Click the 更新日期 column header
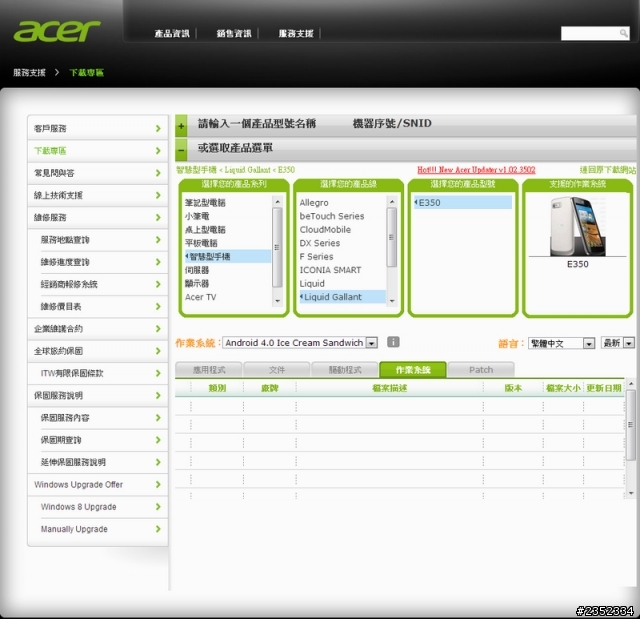This screenshot has width=640, height=619. (x=604, y=388)
